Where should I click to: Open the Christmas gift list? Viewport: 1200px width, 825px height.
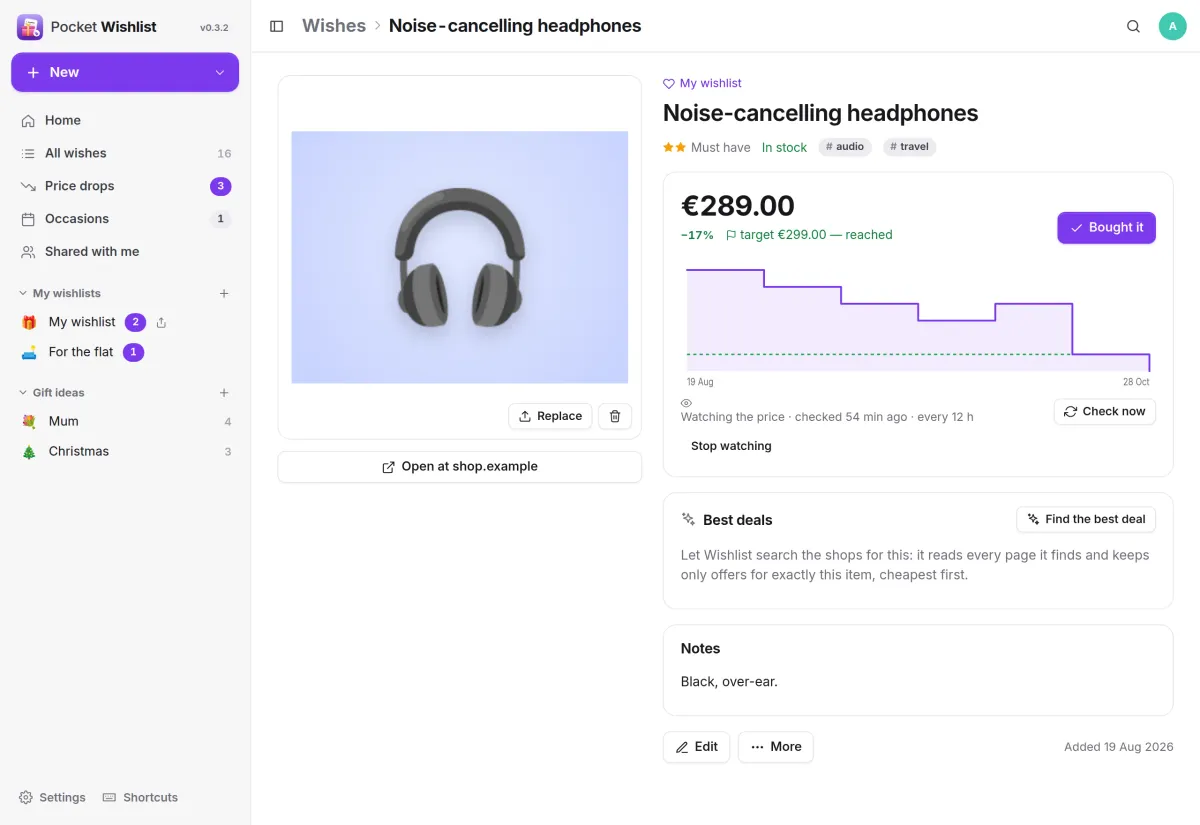click(x=125, y=452)
